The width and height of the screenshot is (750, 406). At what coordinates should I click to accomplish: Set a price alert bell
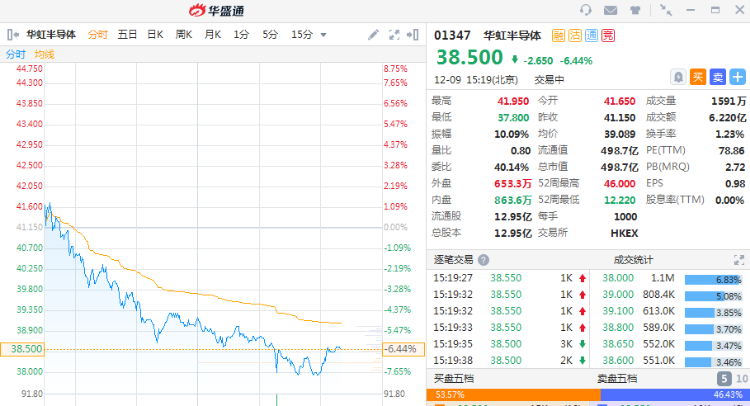point(678,77)
